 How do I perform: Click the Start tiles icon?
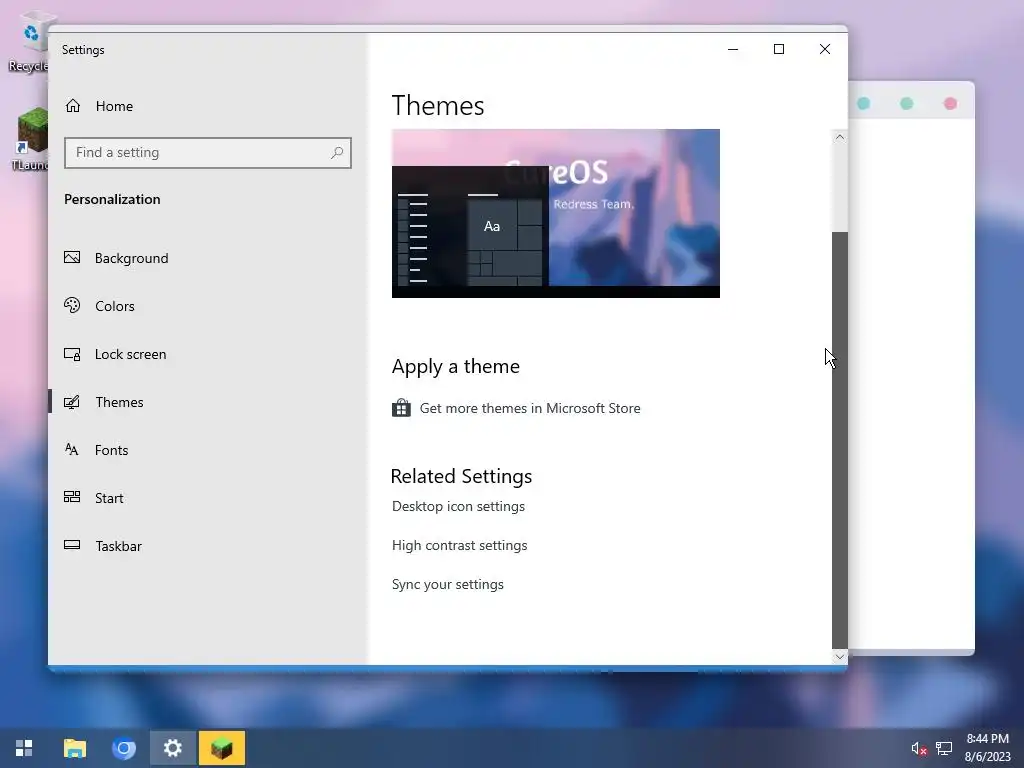(72, 497)
